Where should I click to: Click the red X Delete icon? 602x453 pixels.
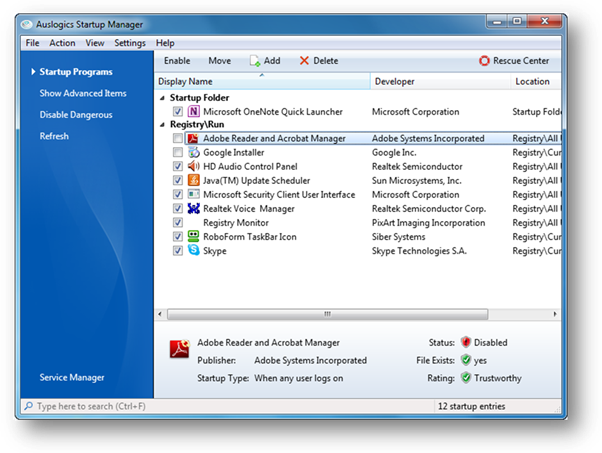click(304, 61)
